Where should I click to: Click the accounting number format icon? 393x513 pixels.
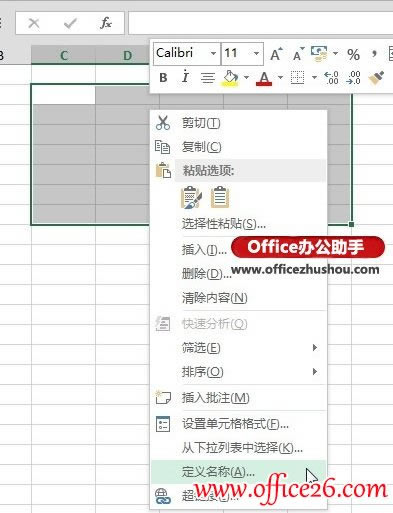(319, 54)
